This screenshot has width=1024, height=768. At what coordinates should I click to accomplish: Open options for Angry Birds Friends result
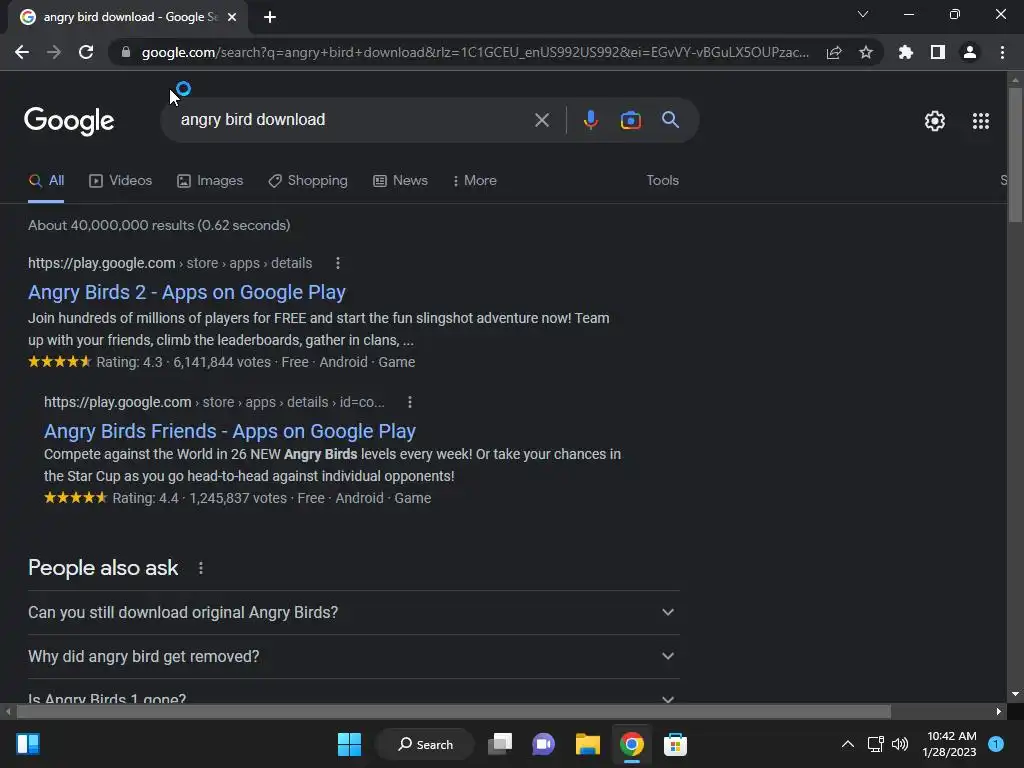(409, 402)
